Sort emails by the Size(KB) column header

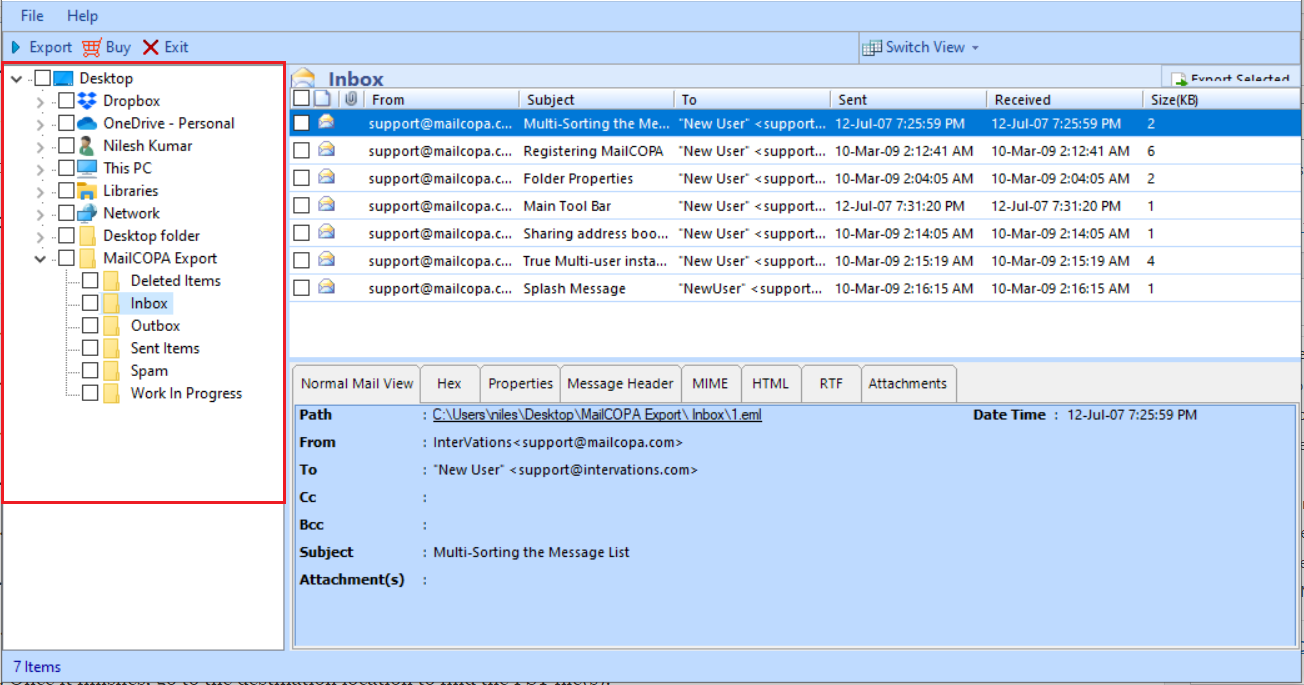click(x=1221, y=99)
